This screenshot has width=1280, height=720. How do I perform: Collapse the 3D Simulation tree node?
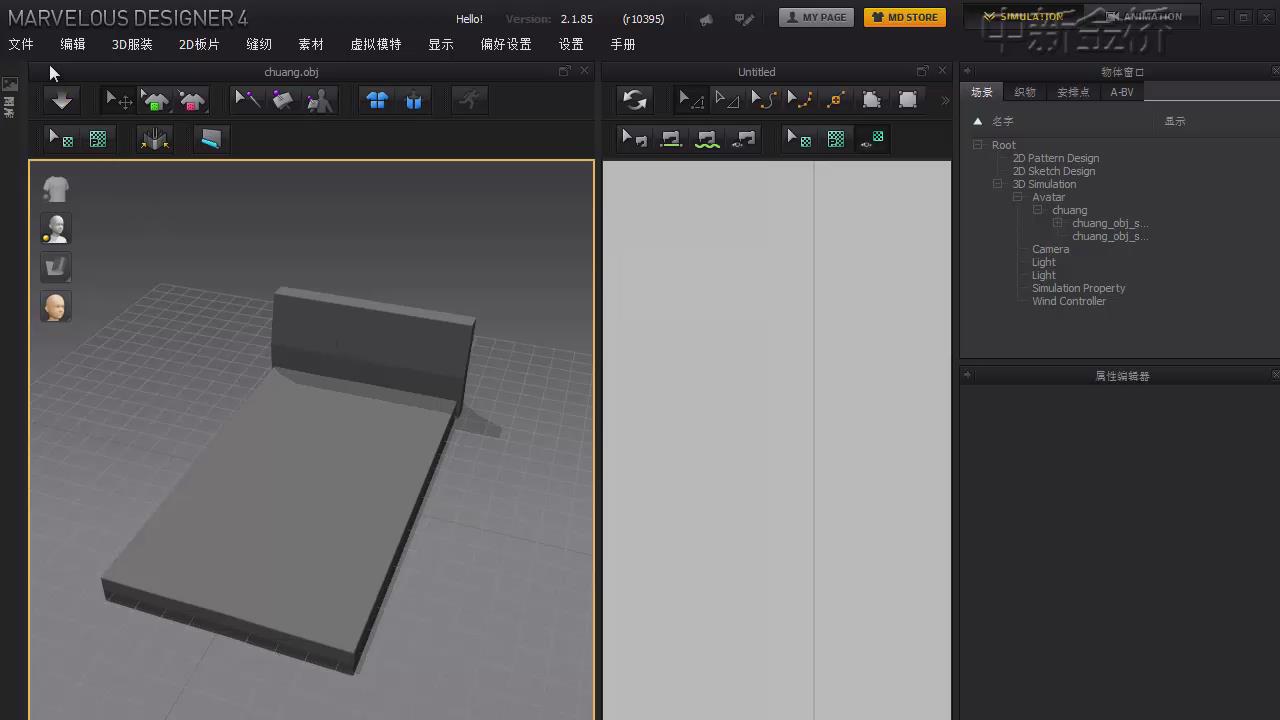(997, 184)
